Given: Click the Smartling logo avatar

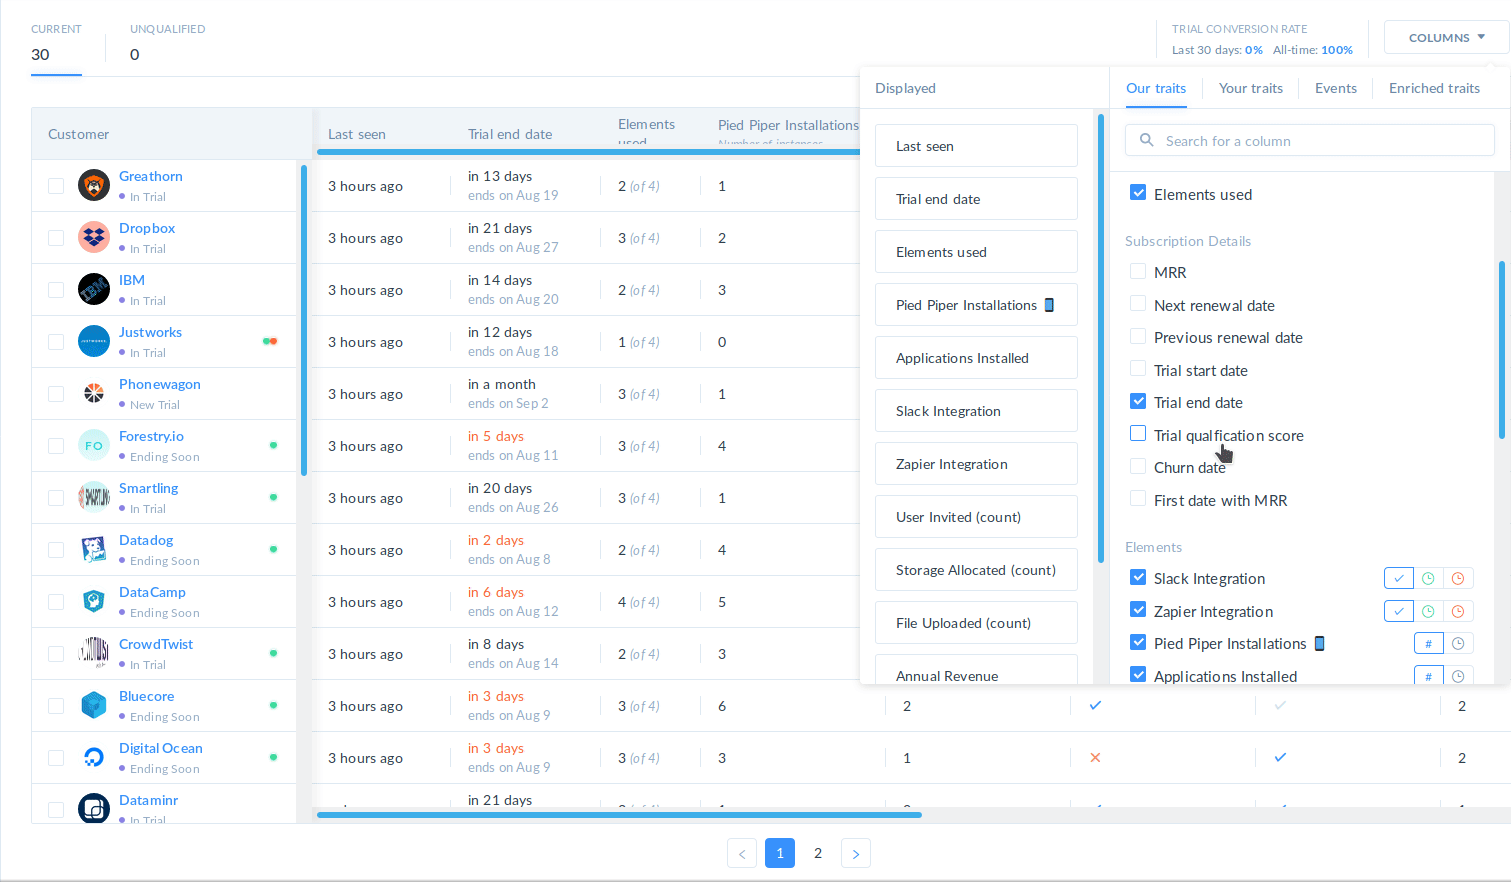Looking at the screenshot, I should click(x=94, y=497).
